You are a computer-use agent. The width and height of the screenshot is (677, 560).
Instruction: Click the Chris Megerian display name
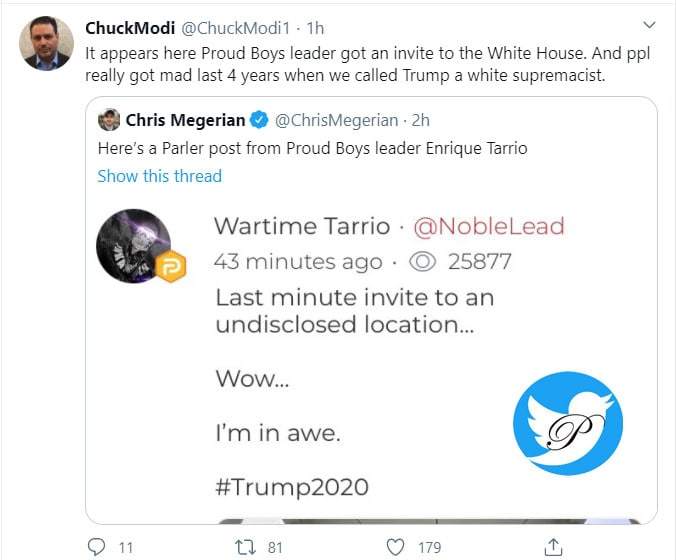[185, 120]
